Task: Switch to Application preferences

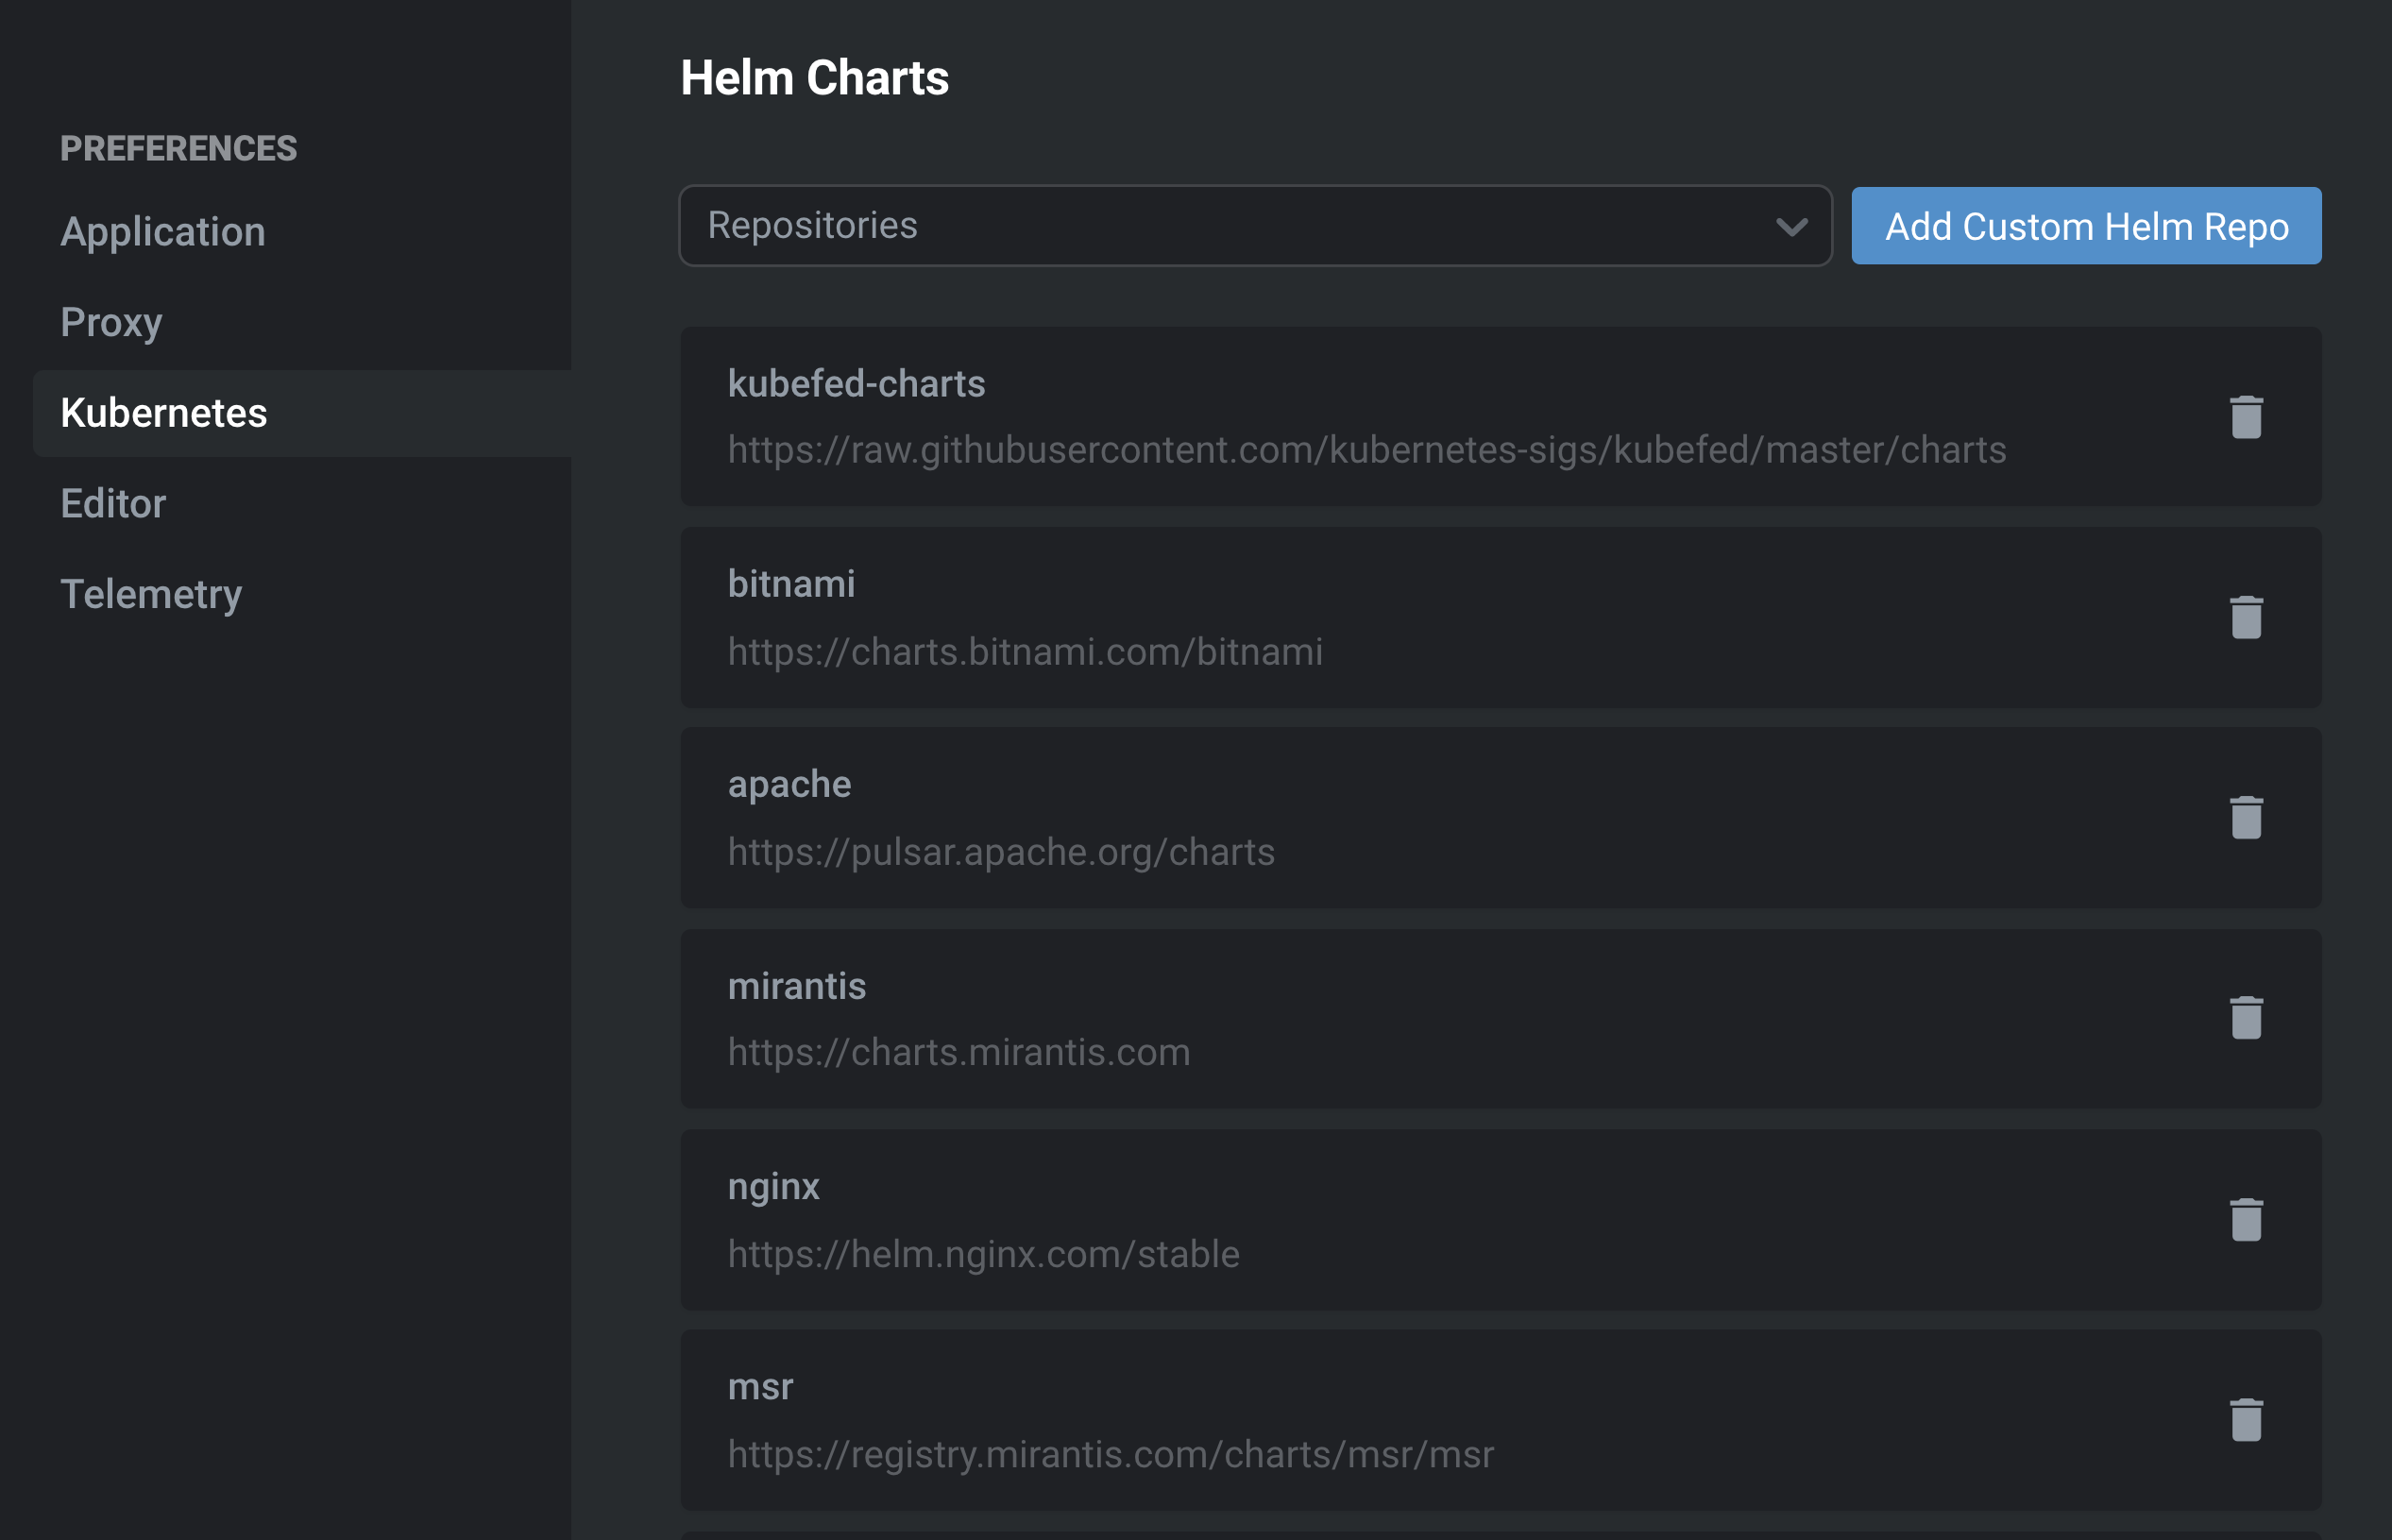Action: pyautogui.click(x=163, y=231)
